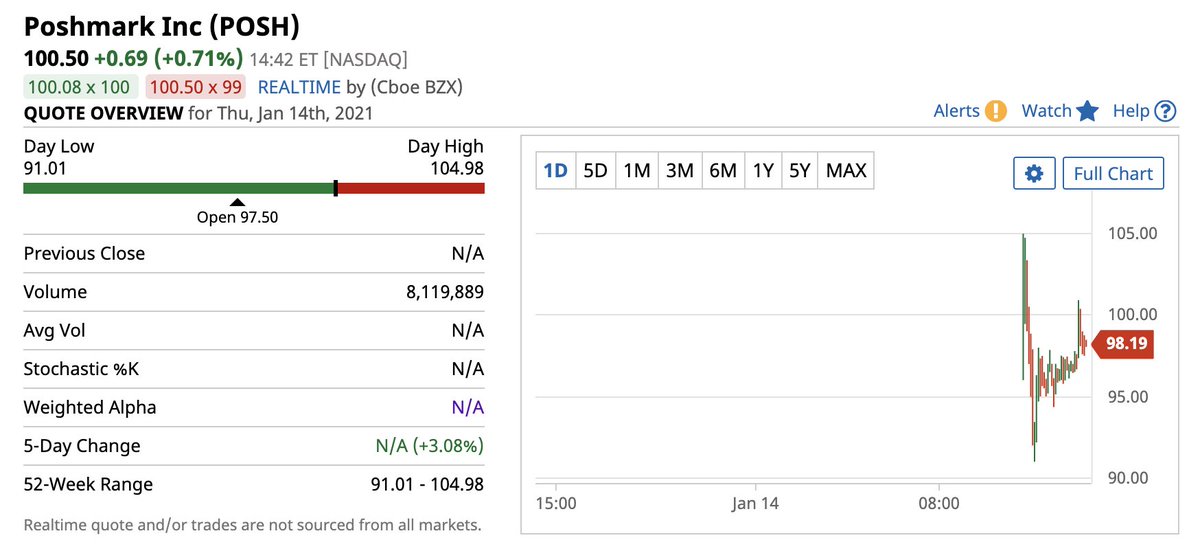1200x551 pixels.
Task: Show the MAX chart period
Action: tap(846, 170)
